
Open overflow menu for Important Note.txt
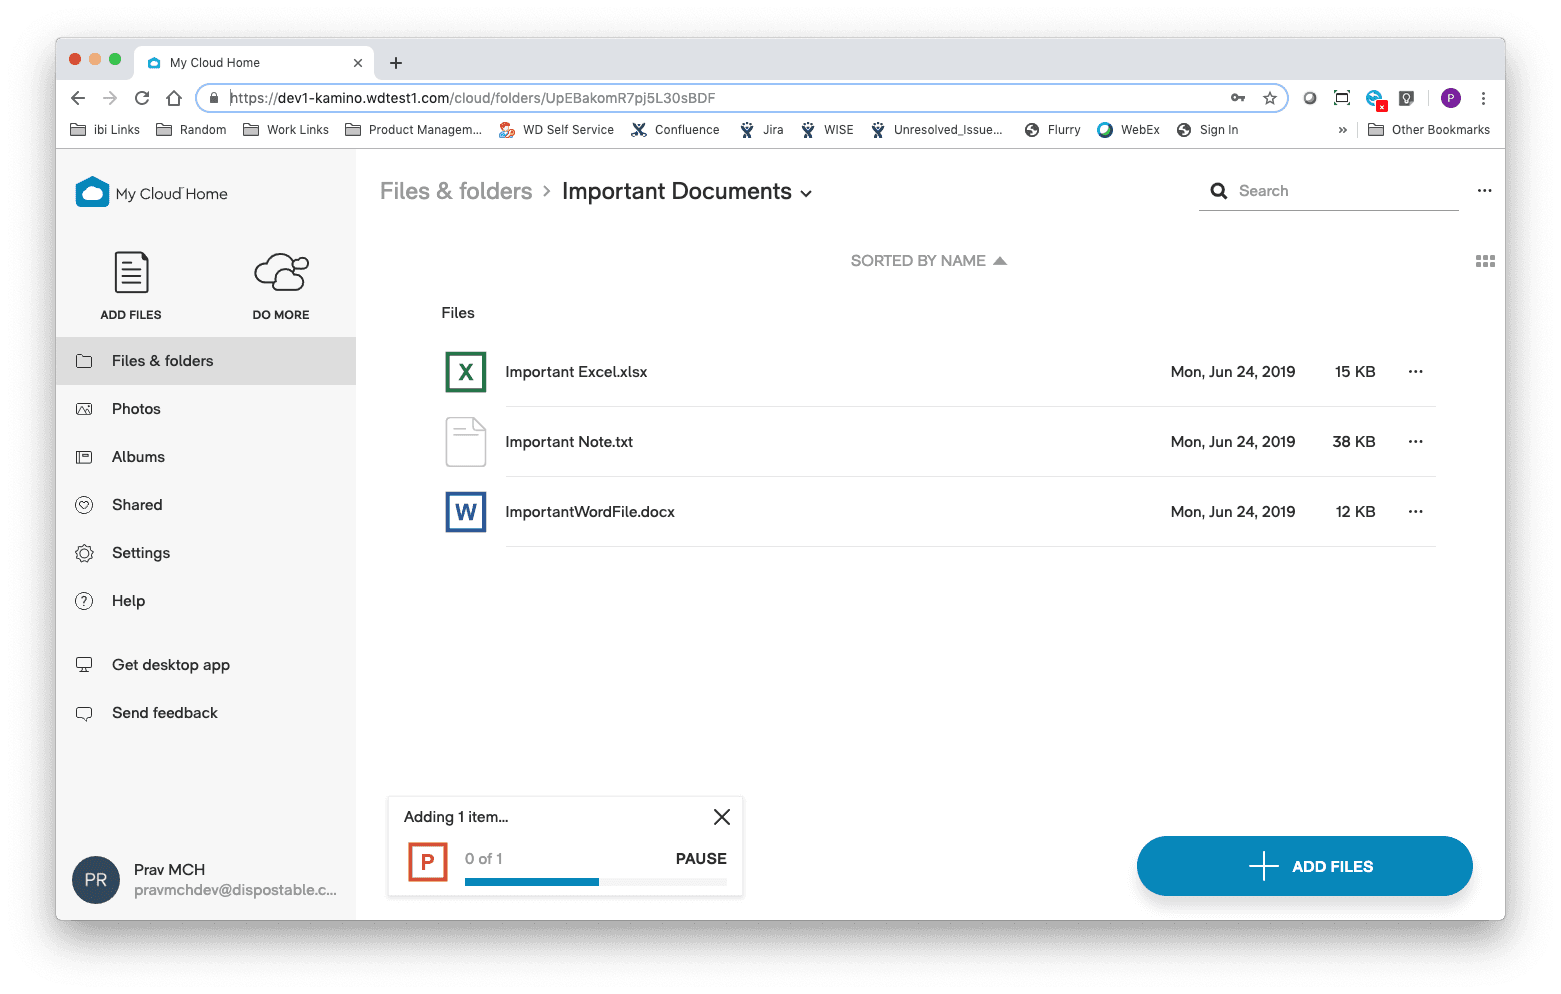pyautogui.click(x=1415, y=441)
